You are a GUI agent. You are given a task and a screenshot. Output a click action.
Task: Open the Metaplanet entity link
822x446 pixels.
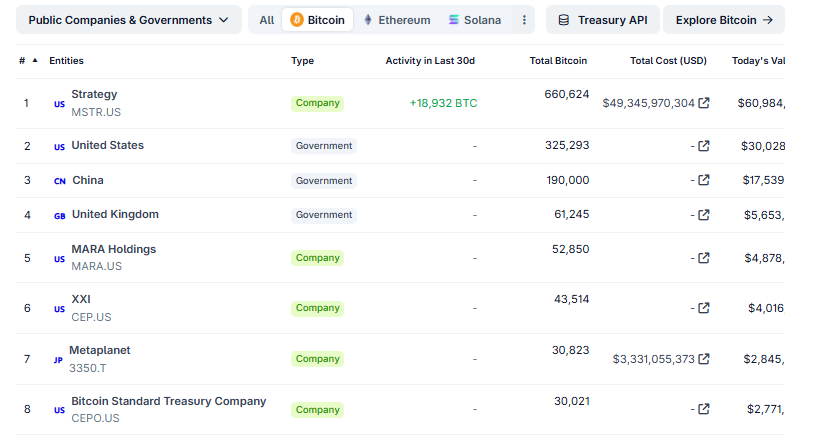(x=100, y=350)
